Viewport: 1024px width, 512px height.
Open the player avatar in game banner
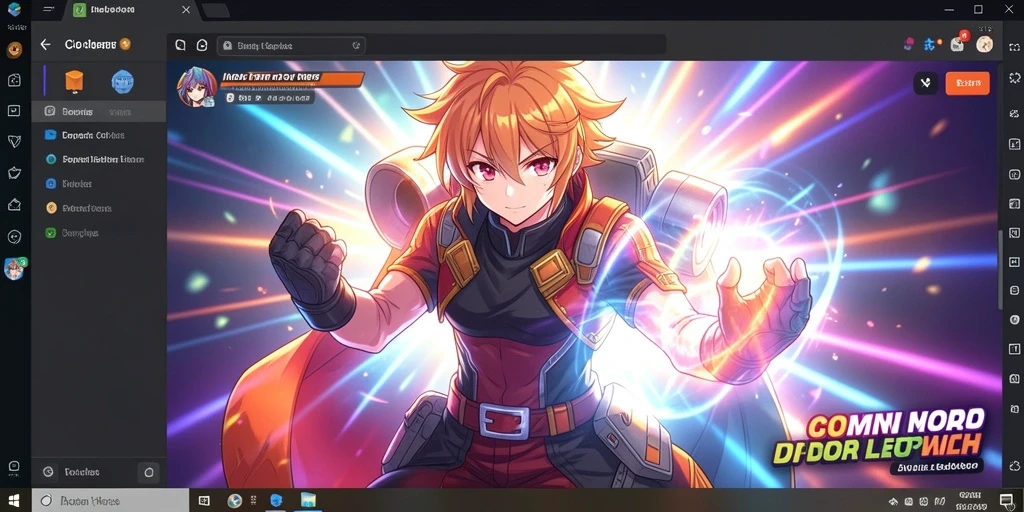(x=197, y=87)
